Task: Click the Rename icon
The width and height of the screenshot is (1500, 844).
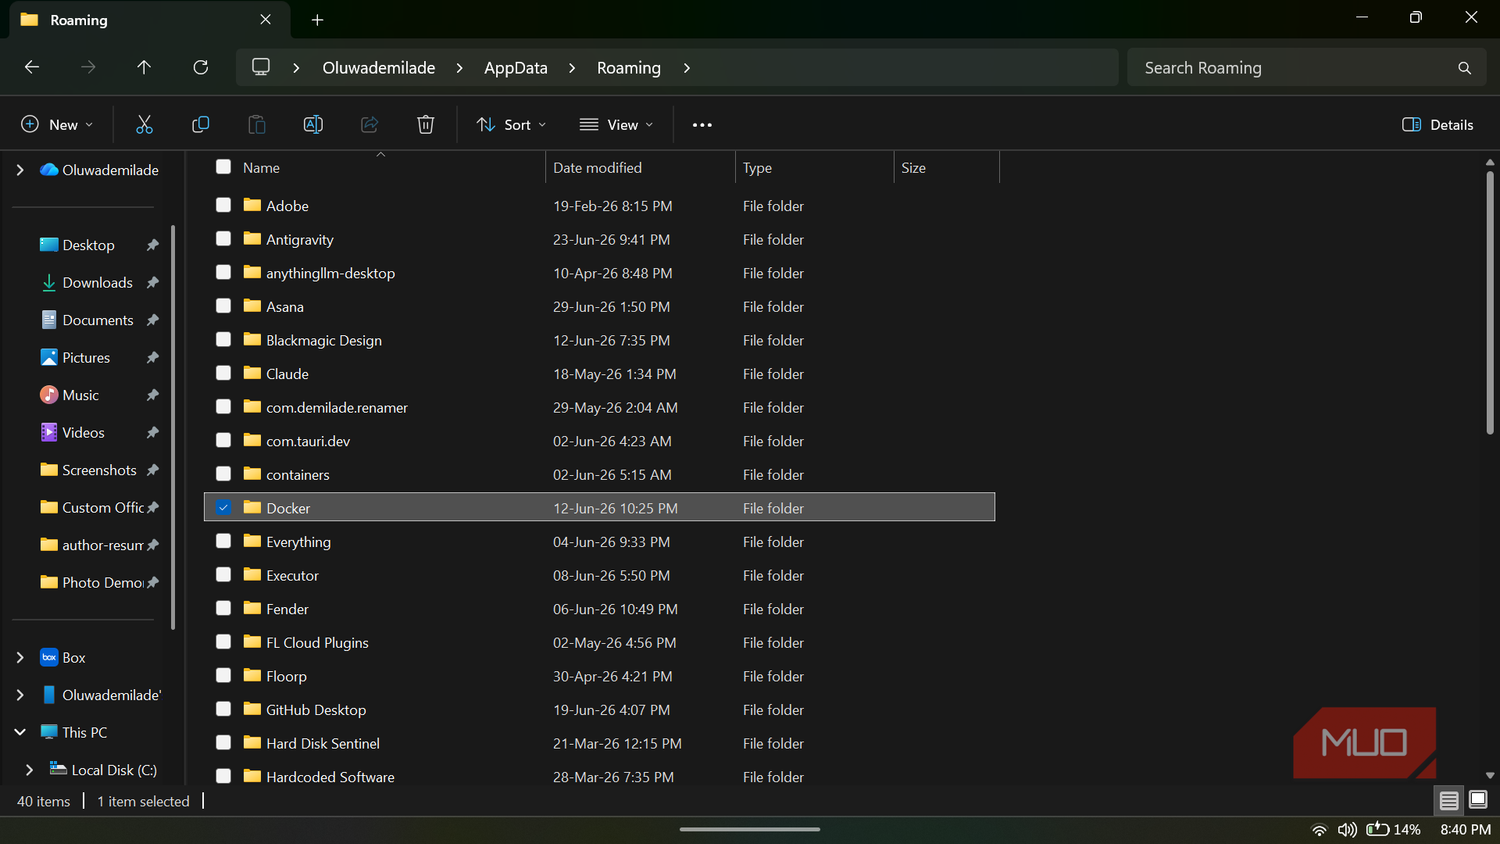Action: click(313, 125)
